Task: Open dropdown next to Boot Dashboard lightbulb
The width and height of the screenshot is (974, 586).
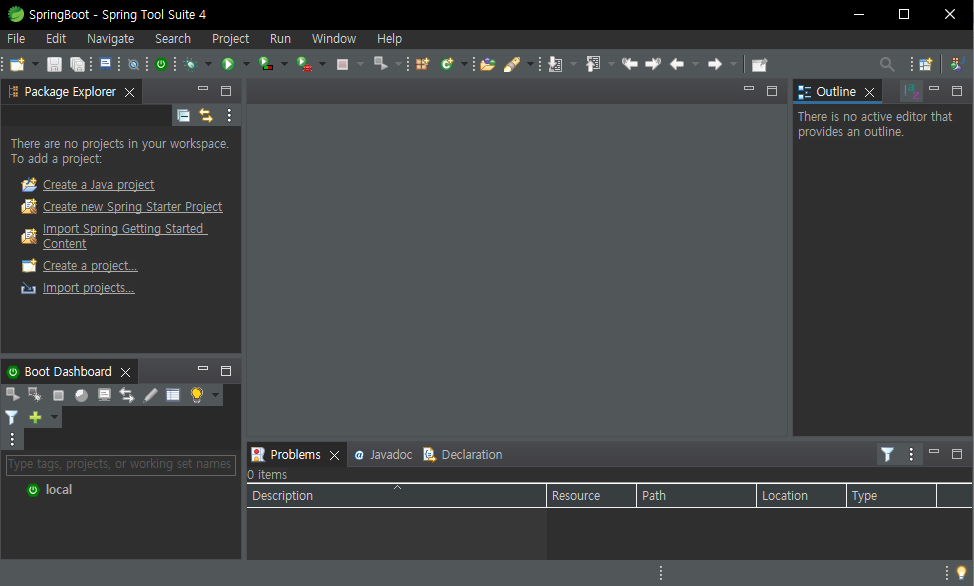Action: click(x=215, y=395)
